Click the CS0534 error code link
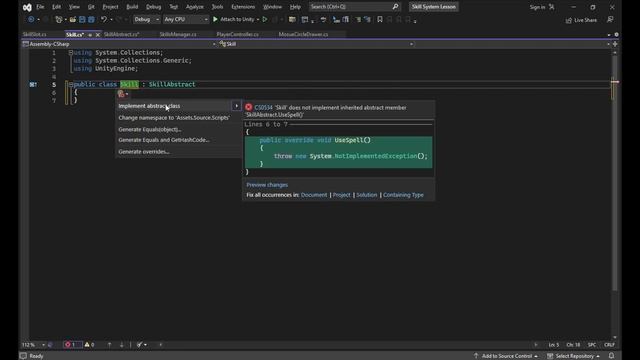The width and height of the screenshot is (640, 360). click(263, 108)
